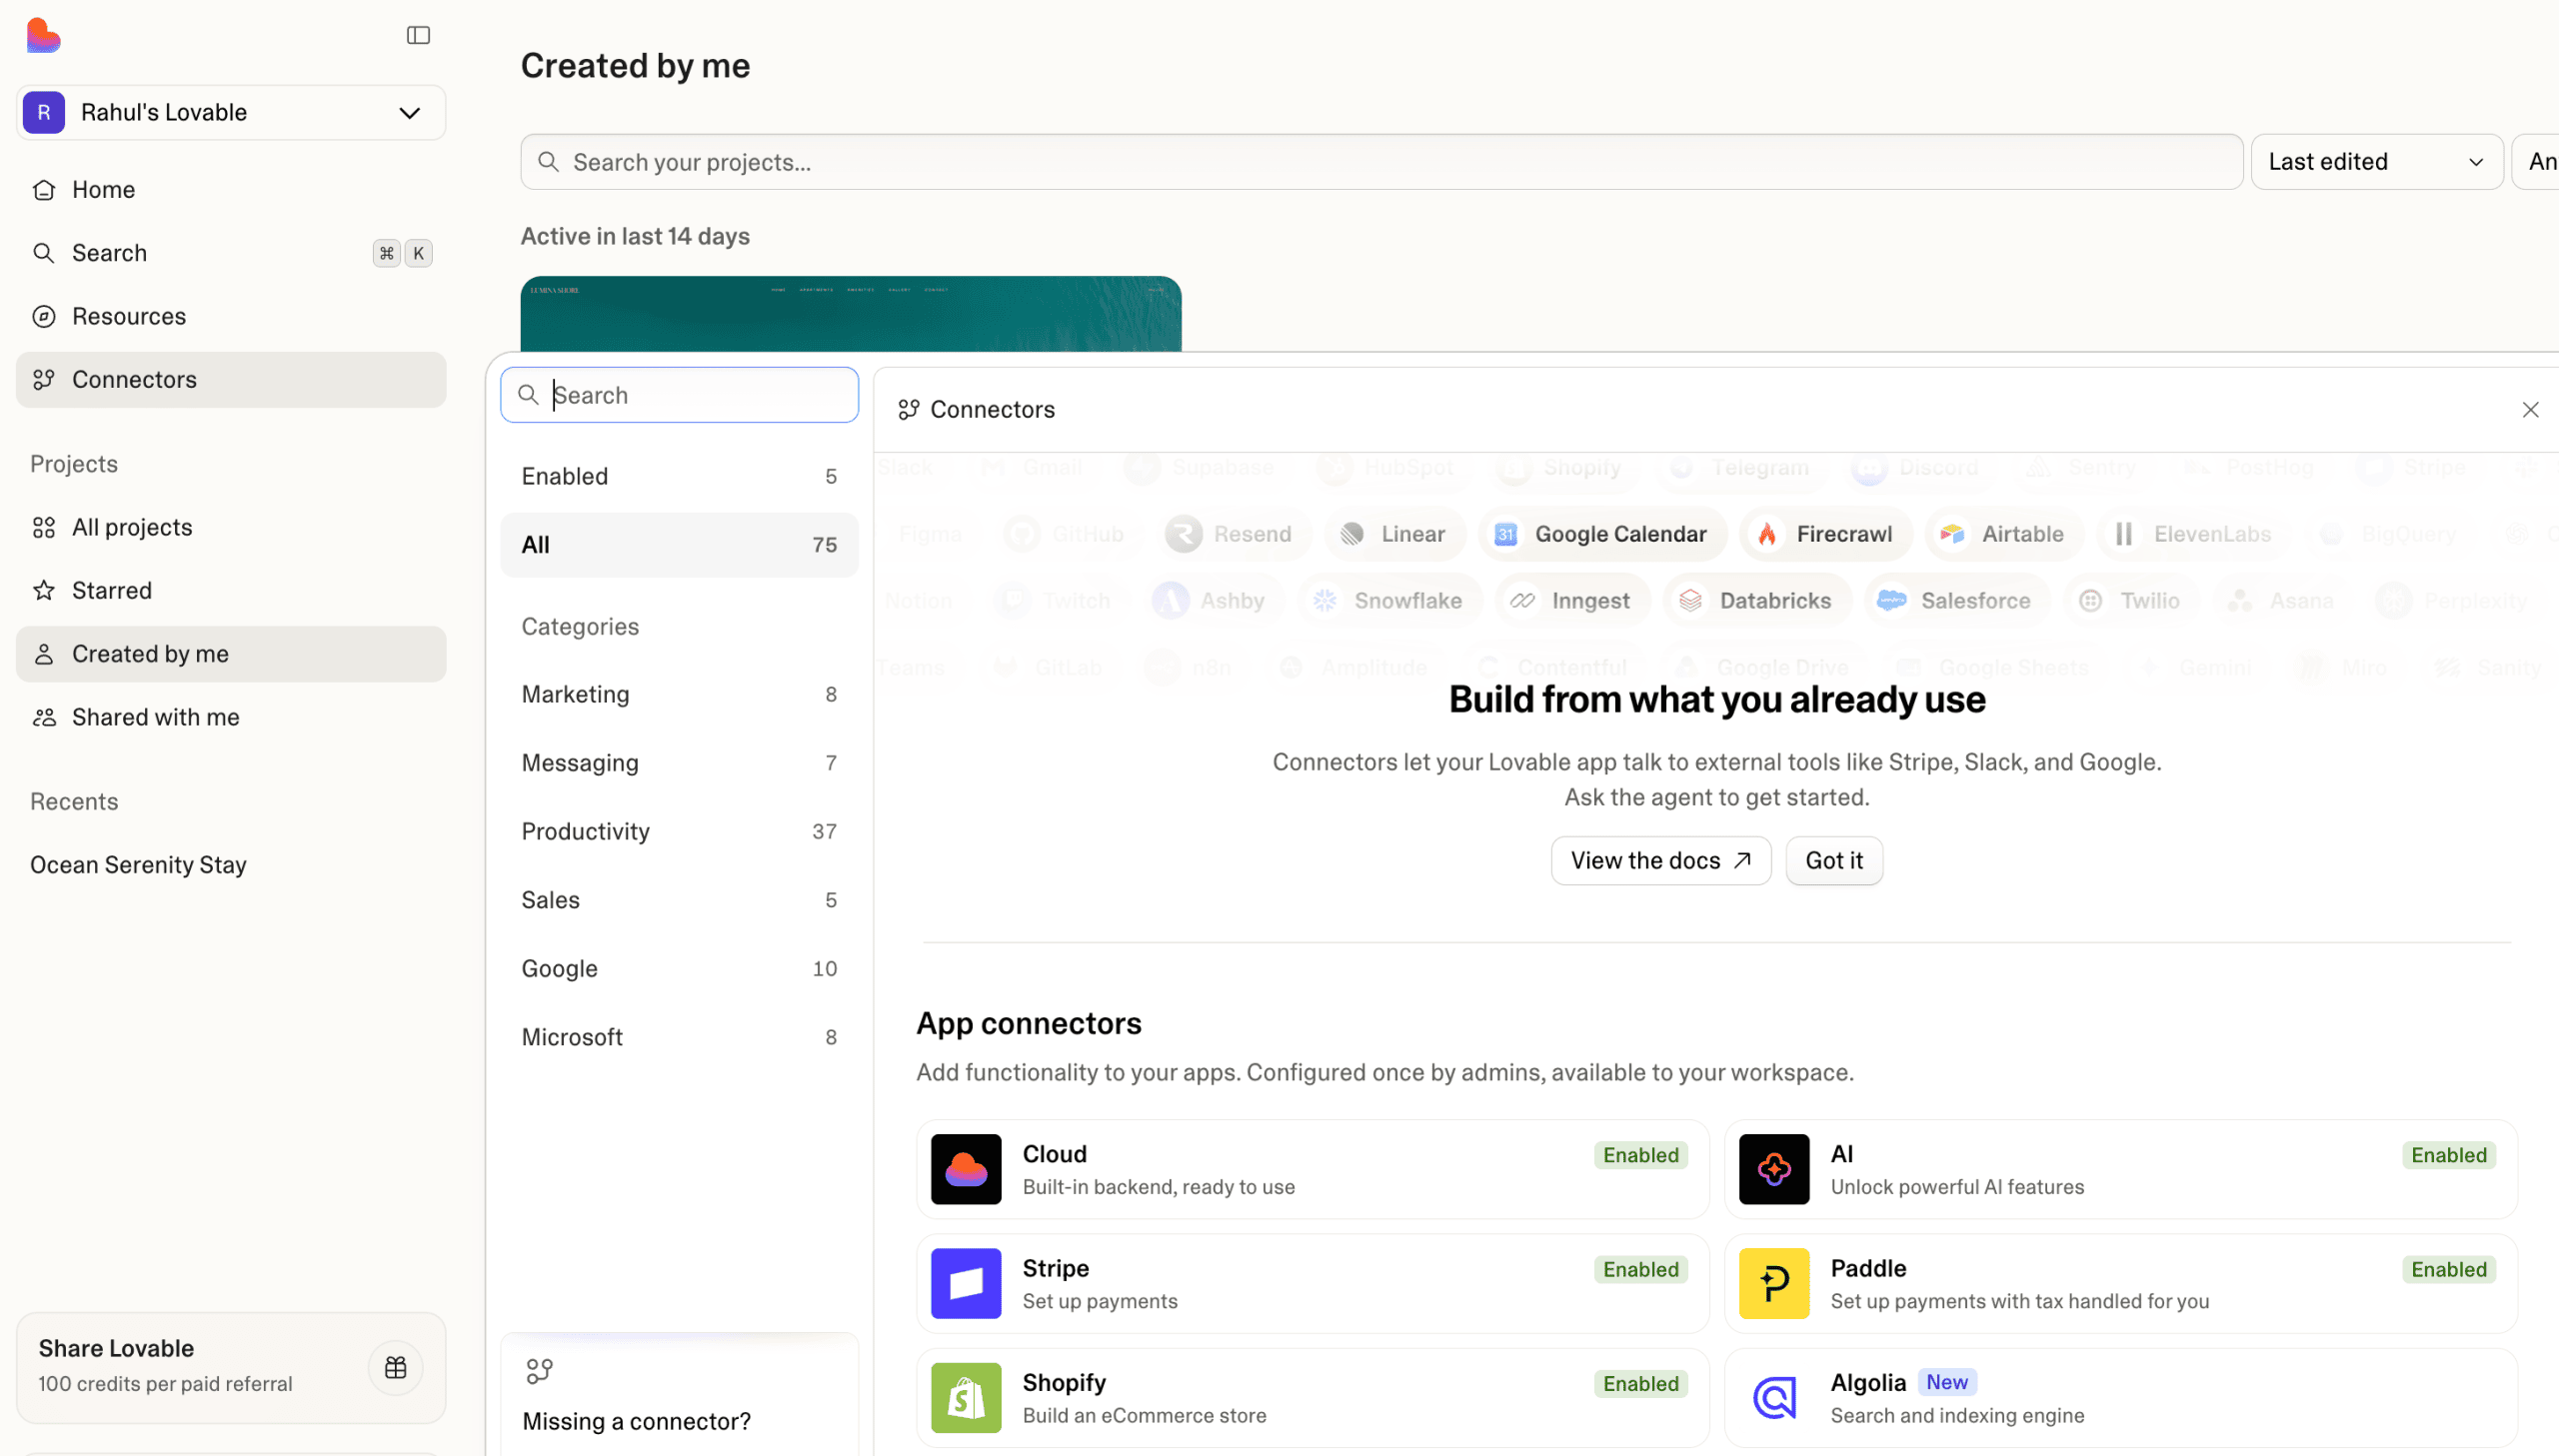Click Missing a connector? card

tap(679, 1395)
